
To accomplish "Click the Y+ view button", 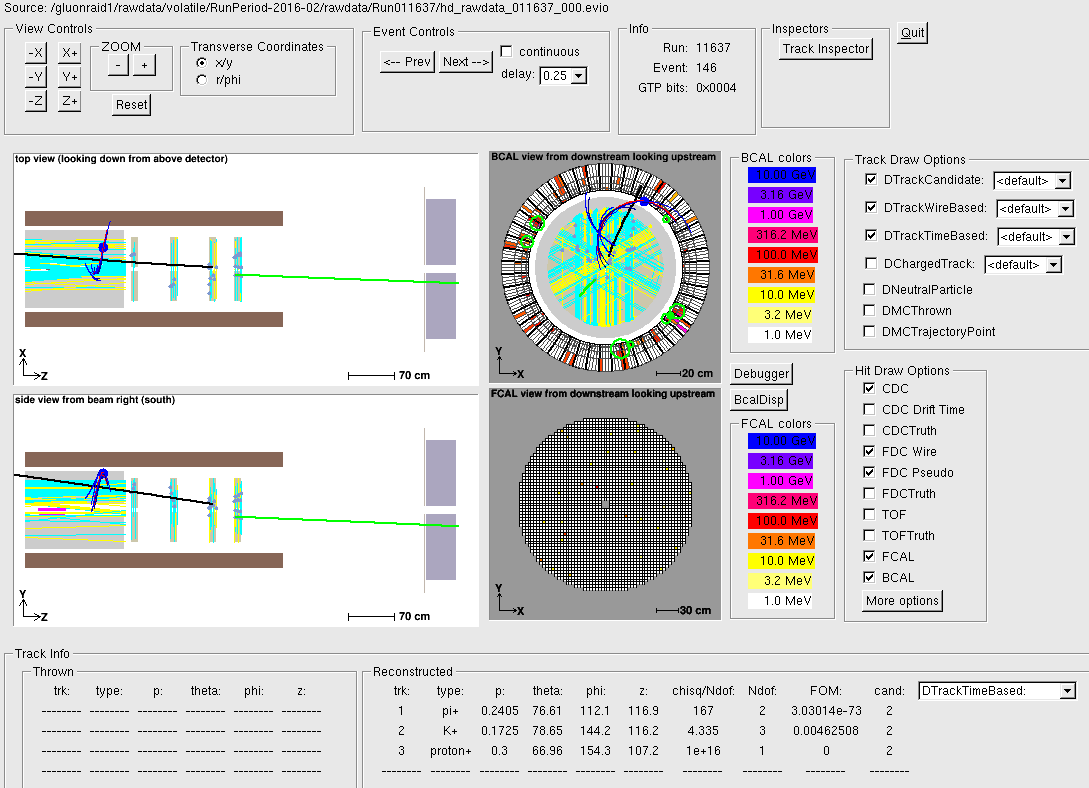I will (x=69, y=77).
